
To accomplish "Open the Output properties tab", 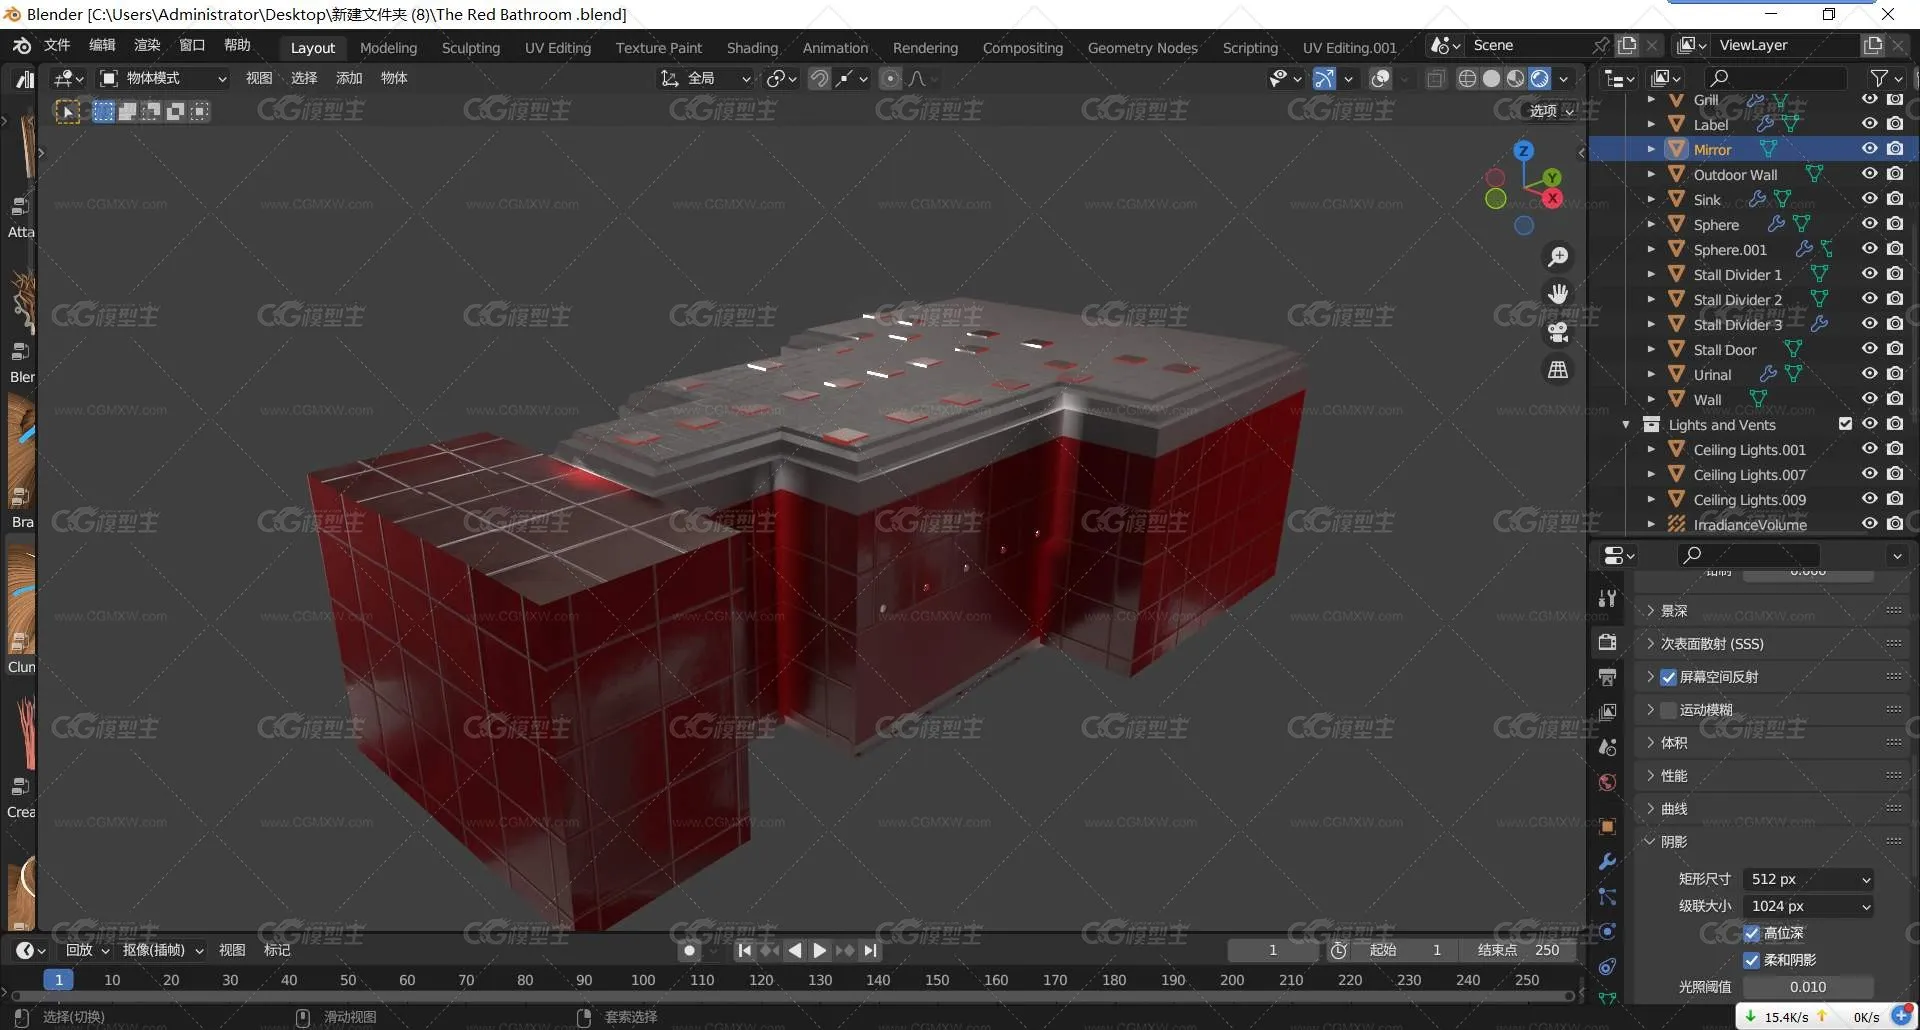I will point(1608,677).
